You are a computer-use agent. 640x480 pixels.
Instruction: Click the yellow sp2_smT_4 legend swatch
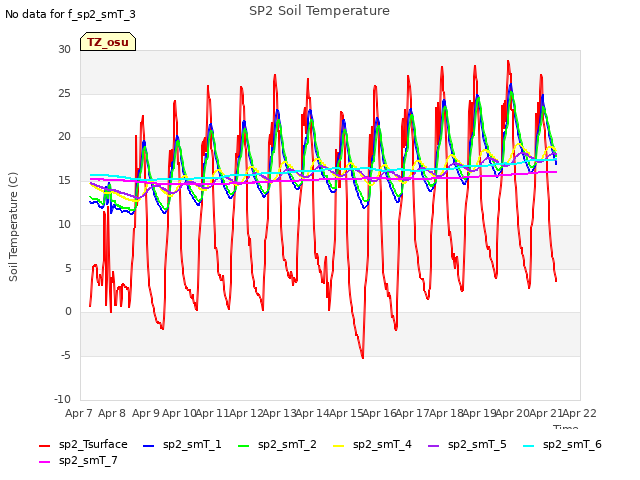(x=338, y=446)
